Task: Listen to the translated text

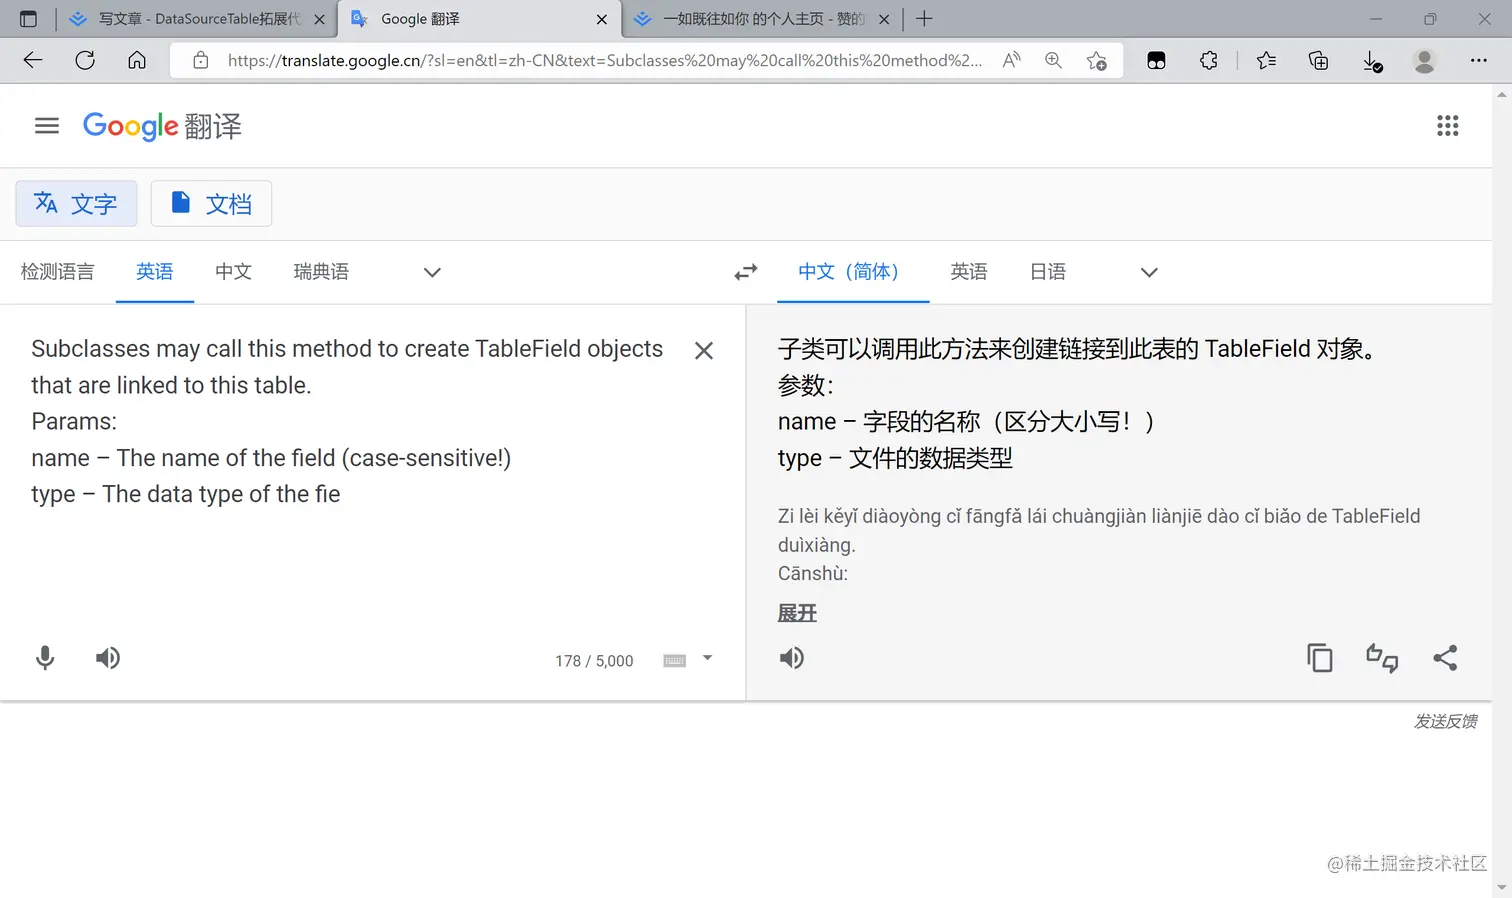Action: tap(792, 658)
